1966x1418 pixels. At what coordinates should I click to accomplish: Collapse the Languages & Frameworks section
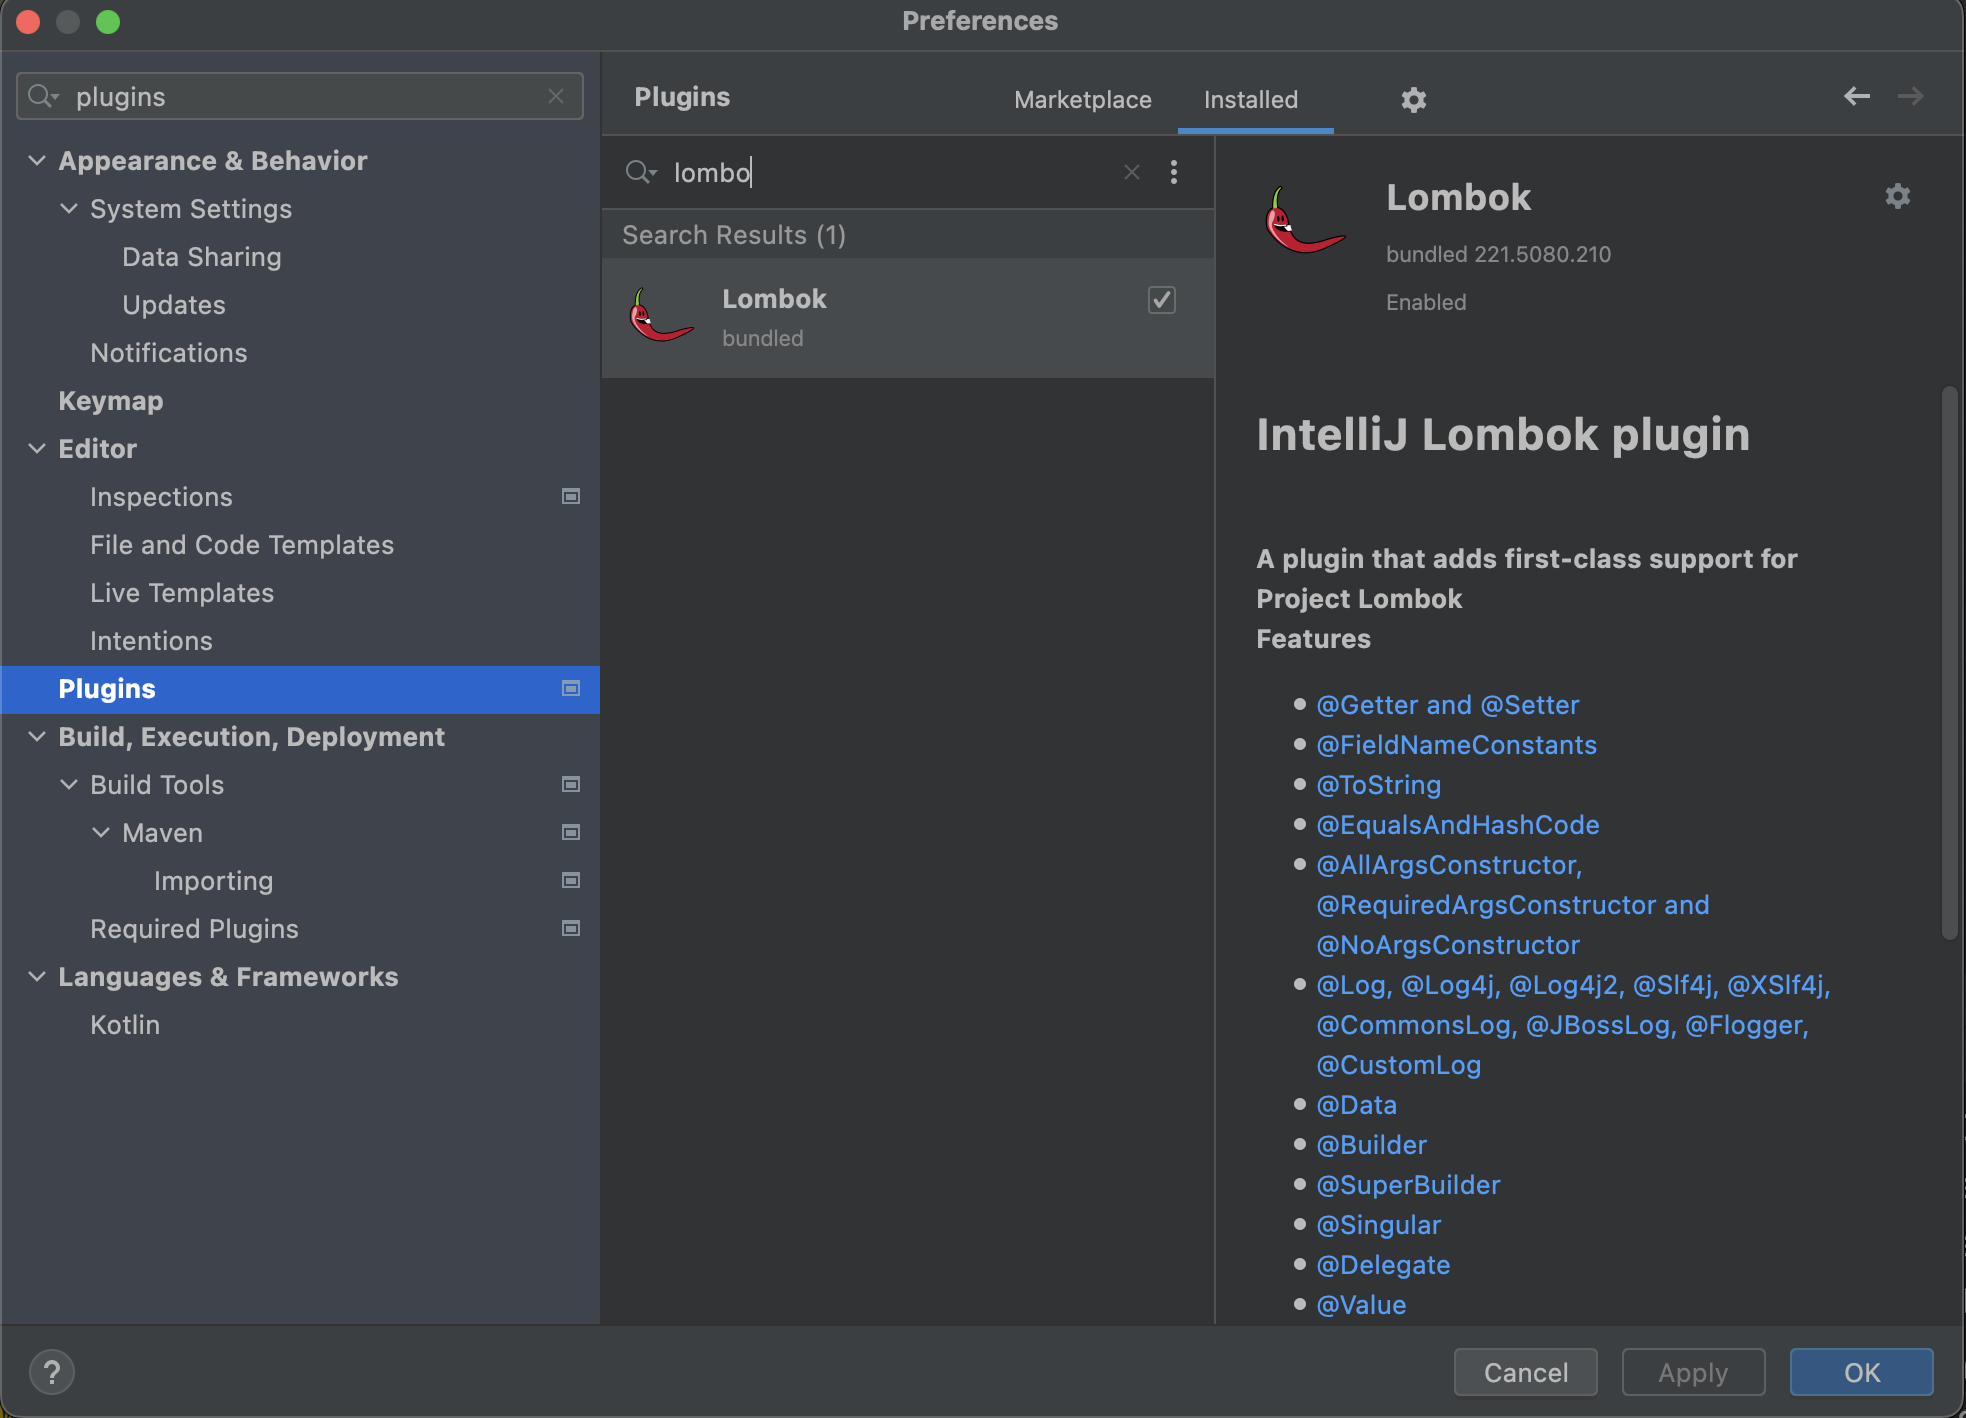click(x=37, y=976)
